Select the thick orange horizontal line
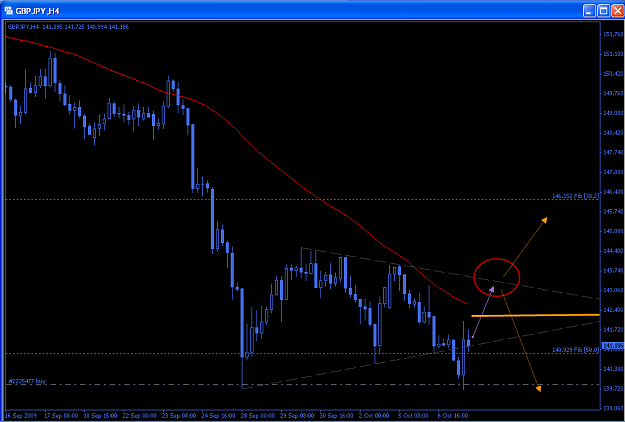625x422 pixels. [535, 315]
